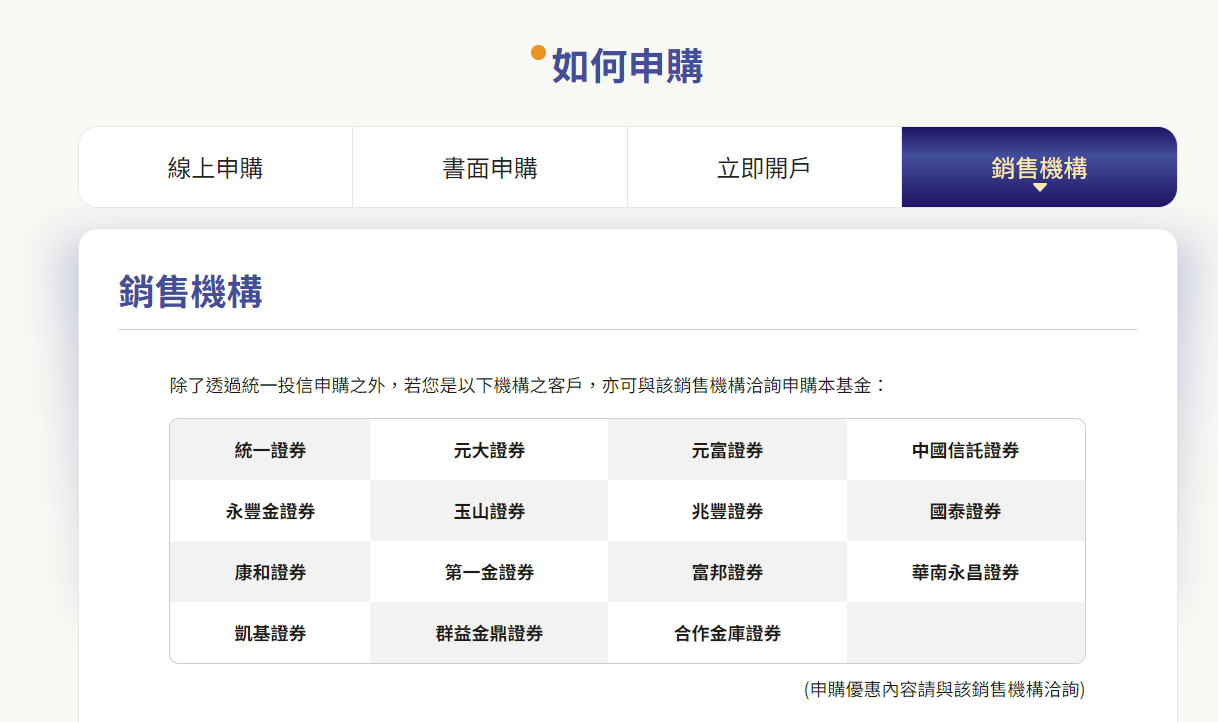Click the 群益金鼎證券 table cell
Viewport: 1218px width, 722px height.
[489, 633]
